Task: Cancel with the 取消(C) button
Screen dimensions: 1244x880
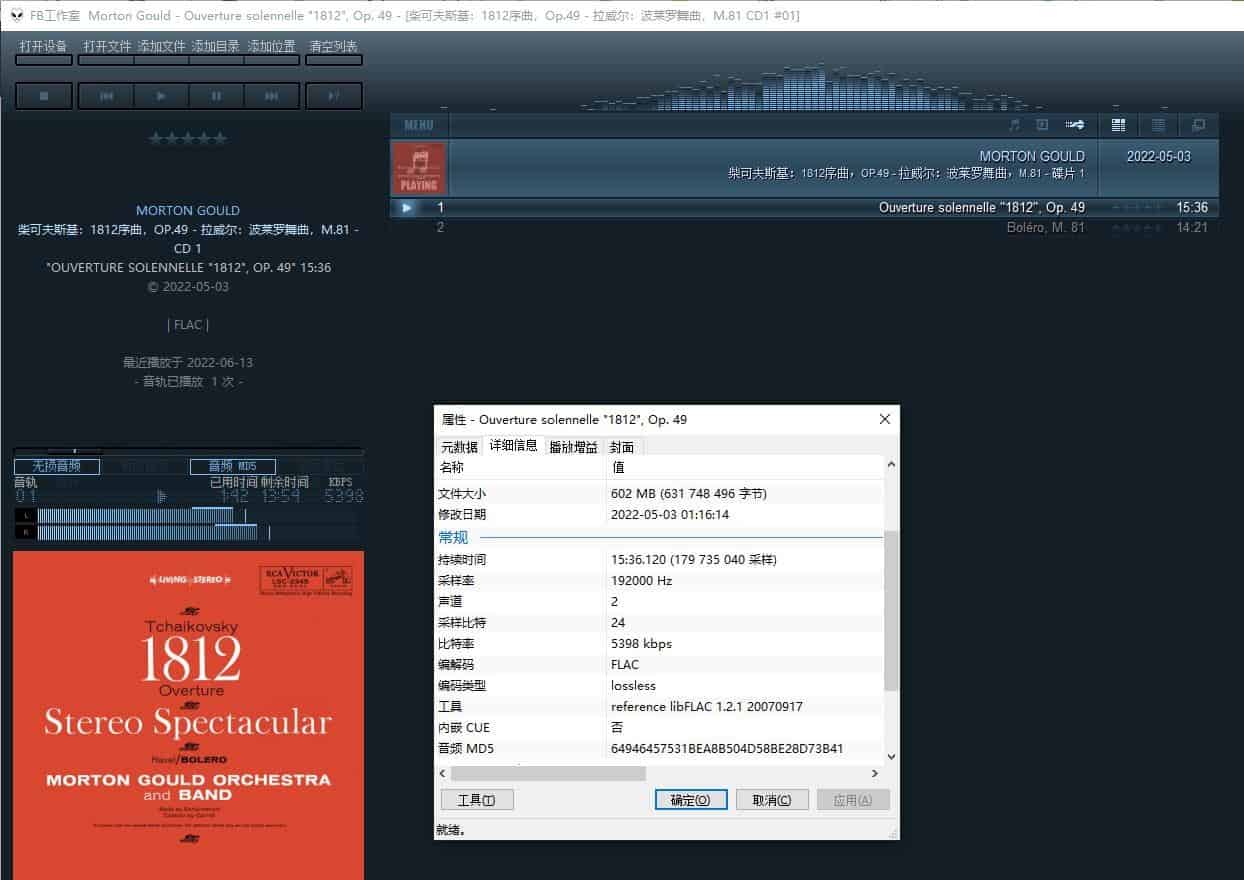Action: click(772, 800)
